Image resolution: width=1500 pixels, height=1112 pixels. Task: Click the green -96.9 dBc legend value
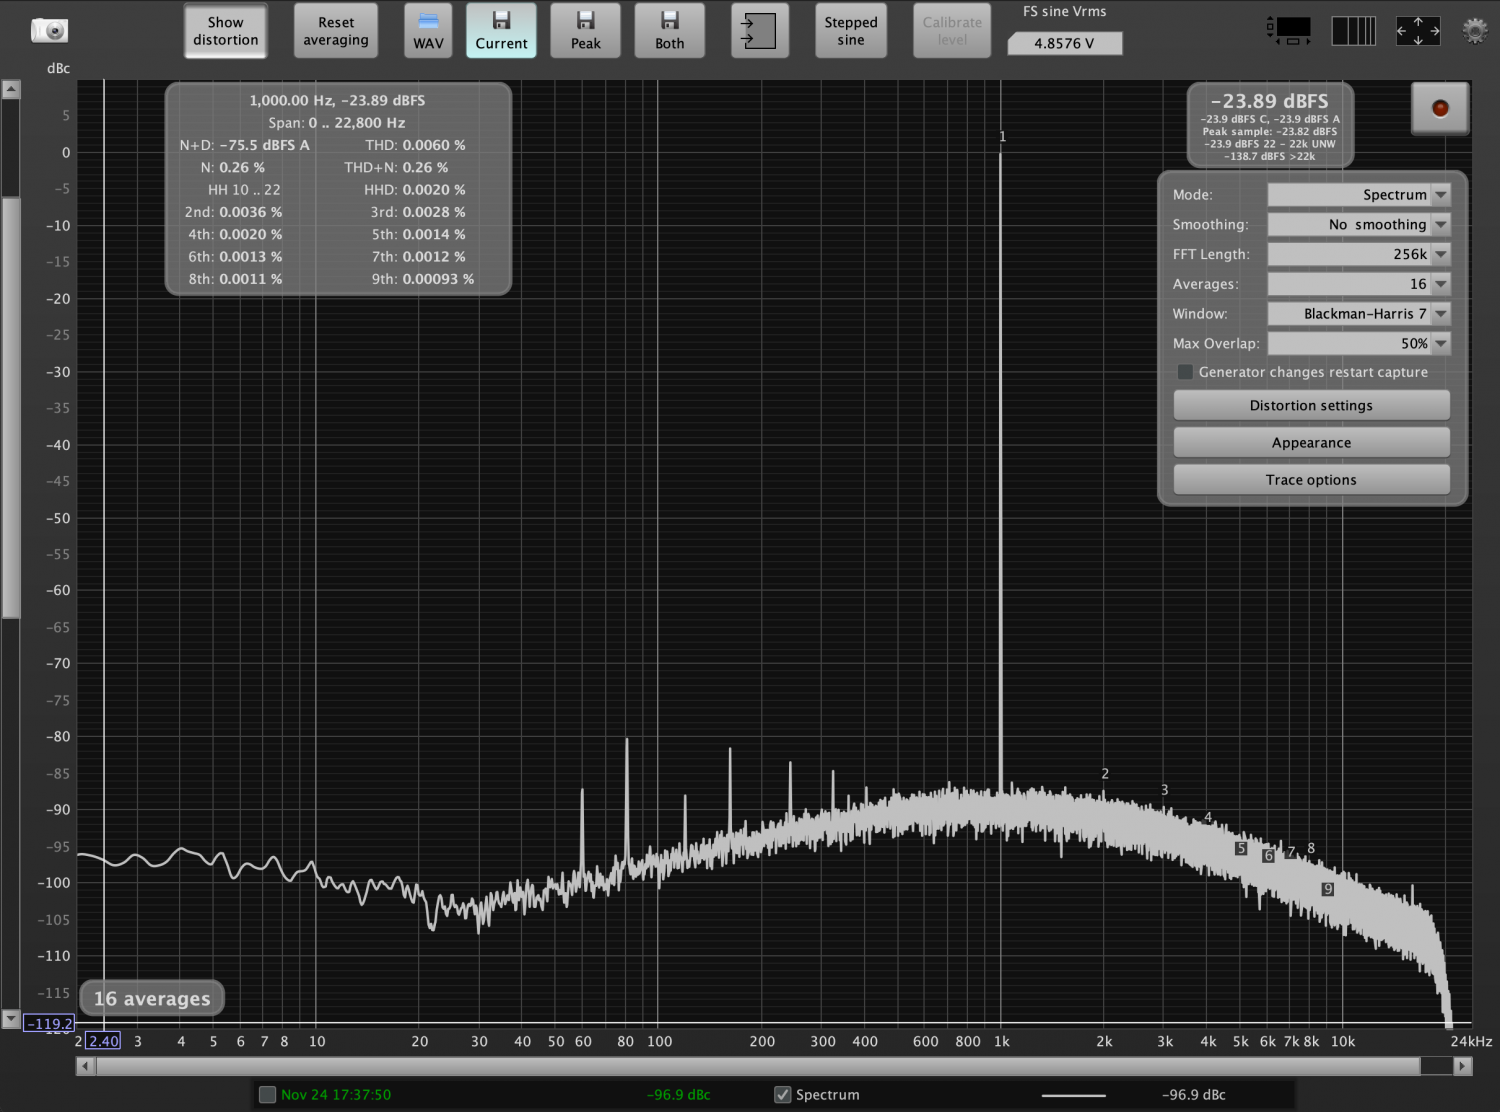pyautogui.click(x=678, y=1094)
